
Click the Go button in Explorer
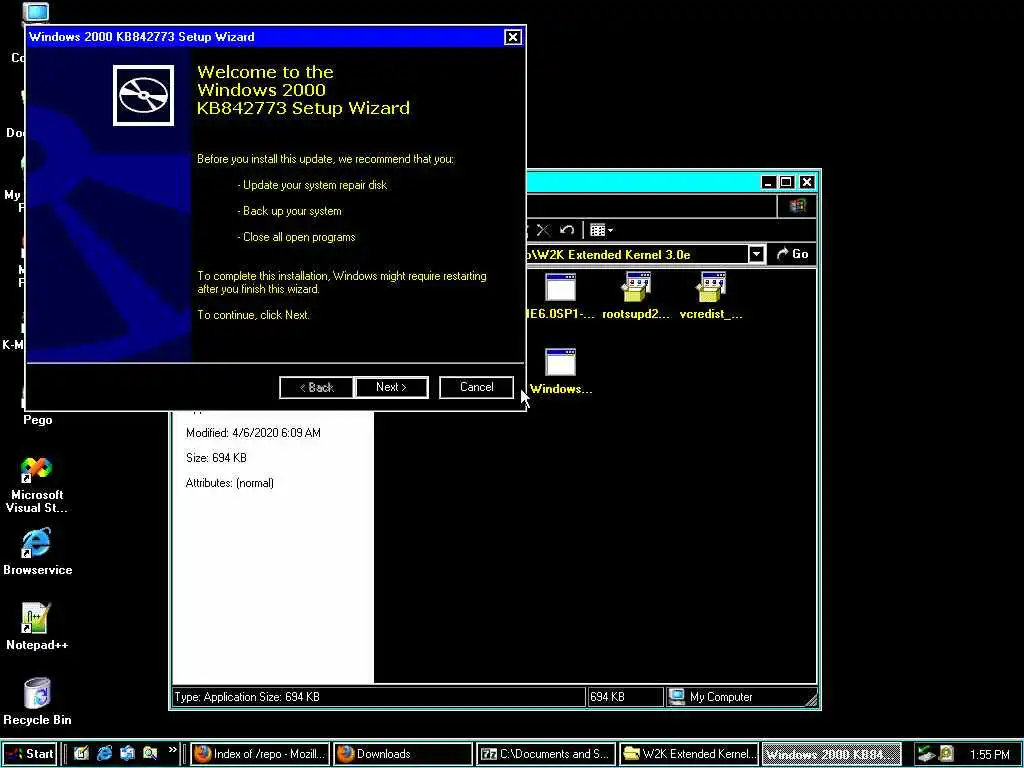click(x=792, y=254)
